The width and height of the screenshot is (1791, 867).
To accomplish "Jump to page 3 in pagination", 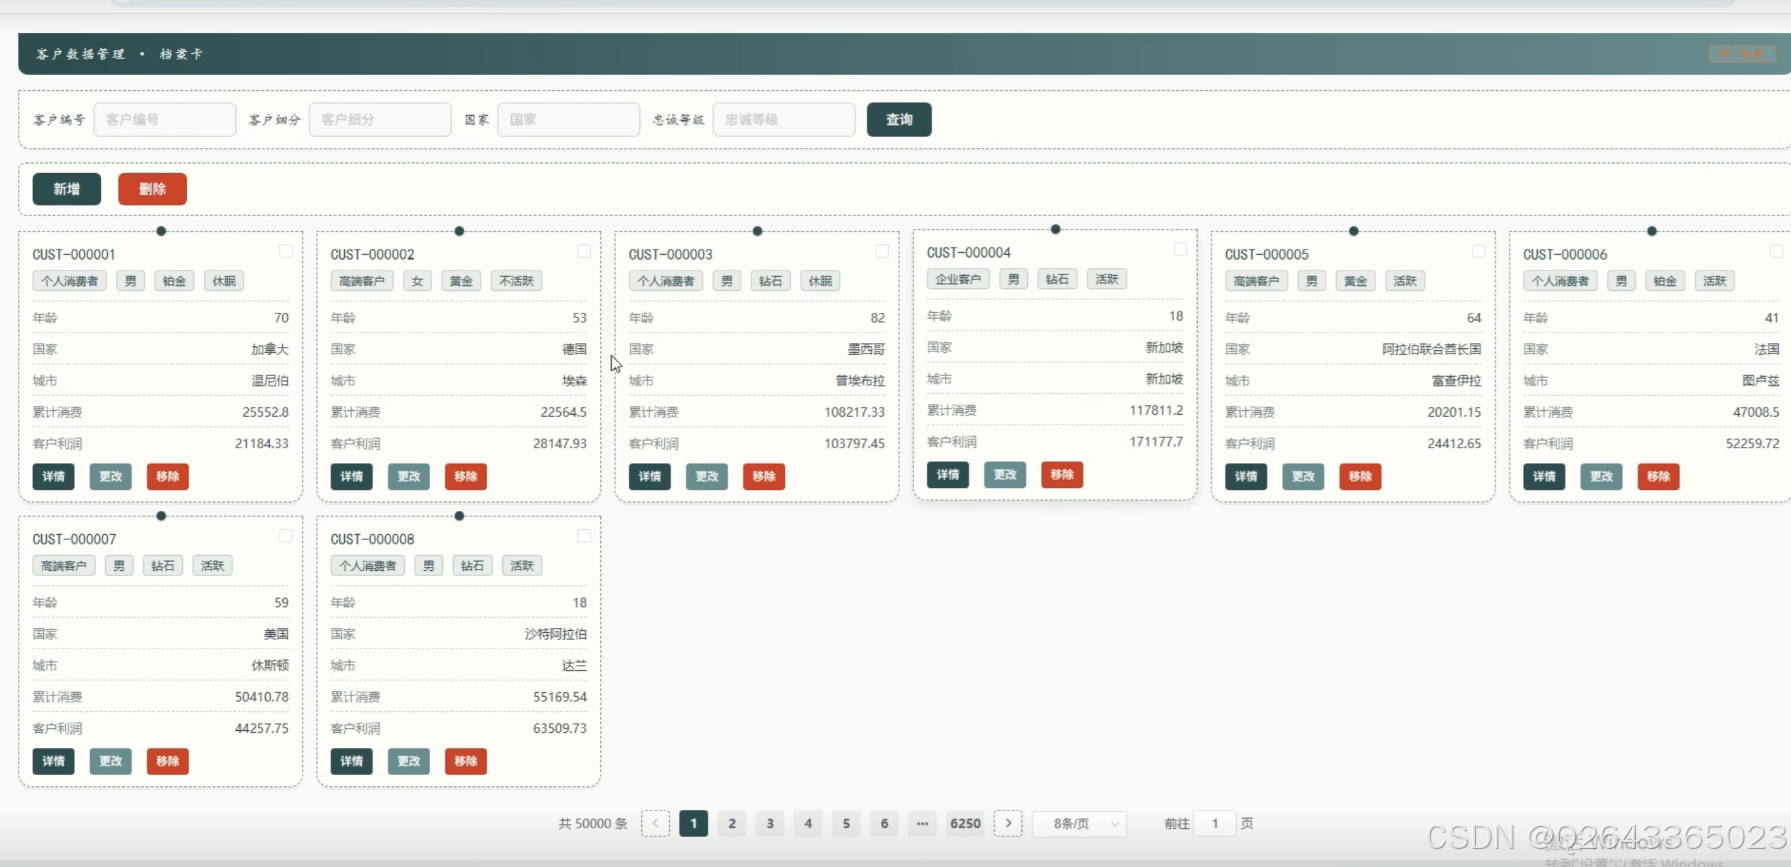I will [770, 823].
